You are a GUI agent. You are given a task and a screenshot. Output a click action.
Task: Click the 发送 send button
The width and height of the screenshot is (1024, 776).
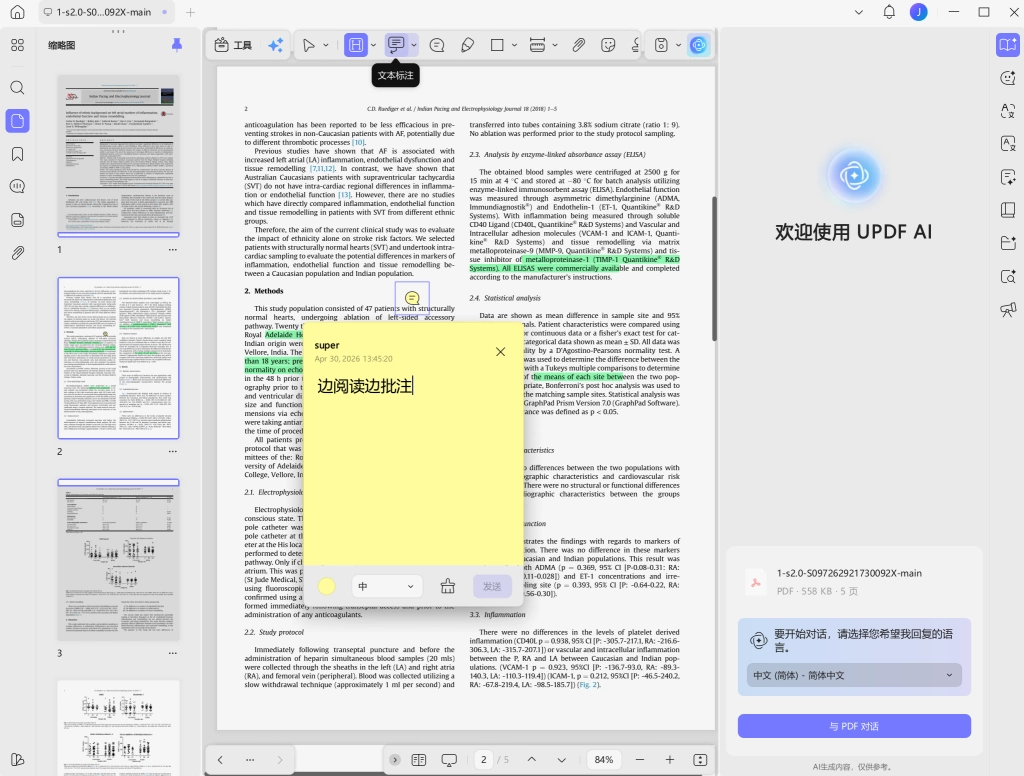click(x=492, y=587)
